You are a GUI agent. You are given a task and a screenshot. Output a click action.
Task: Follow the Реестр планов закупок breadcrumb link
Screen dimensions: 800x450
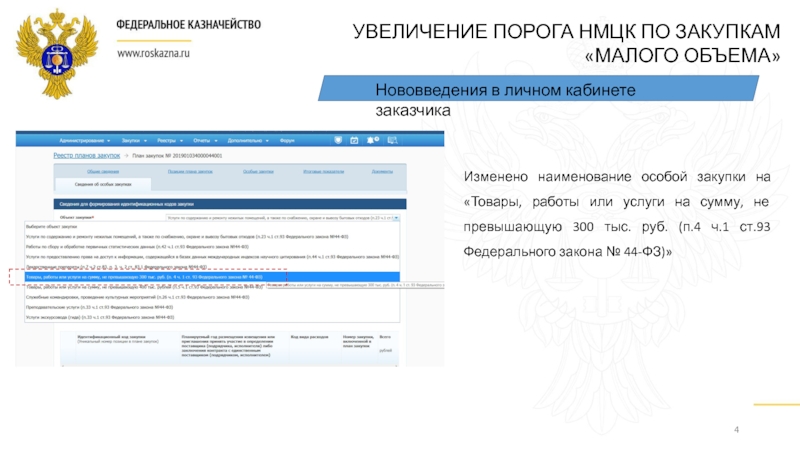87,156
